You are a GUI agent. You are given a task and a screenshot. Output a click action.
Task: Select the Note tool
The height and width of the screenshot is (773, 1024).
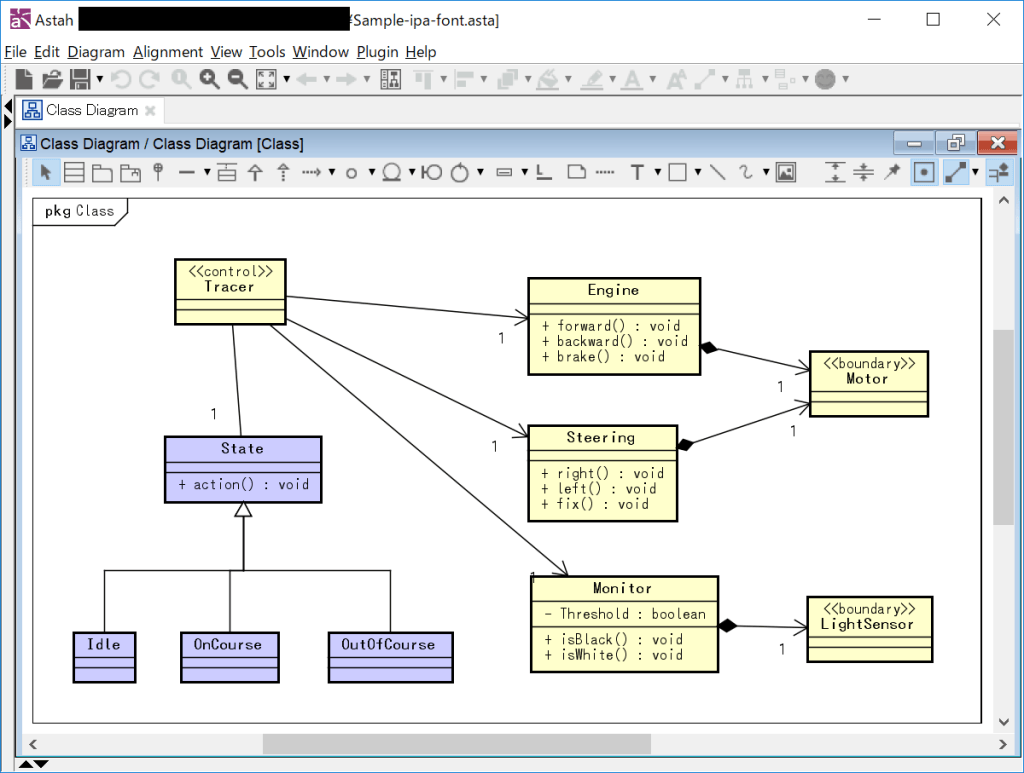click(576, 172)
